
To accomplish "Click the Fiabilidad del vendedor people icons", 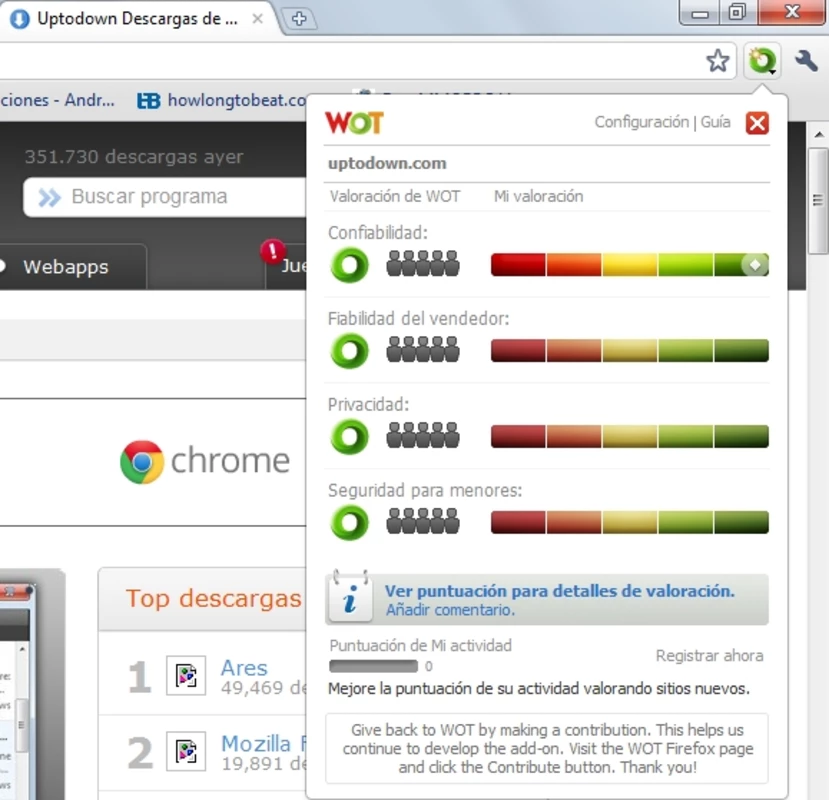I will [422, 350].
